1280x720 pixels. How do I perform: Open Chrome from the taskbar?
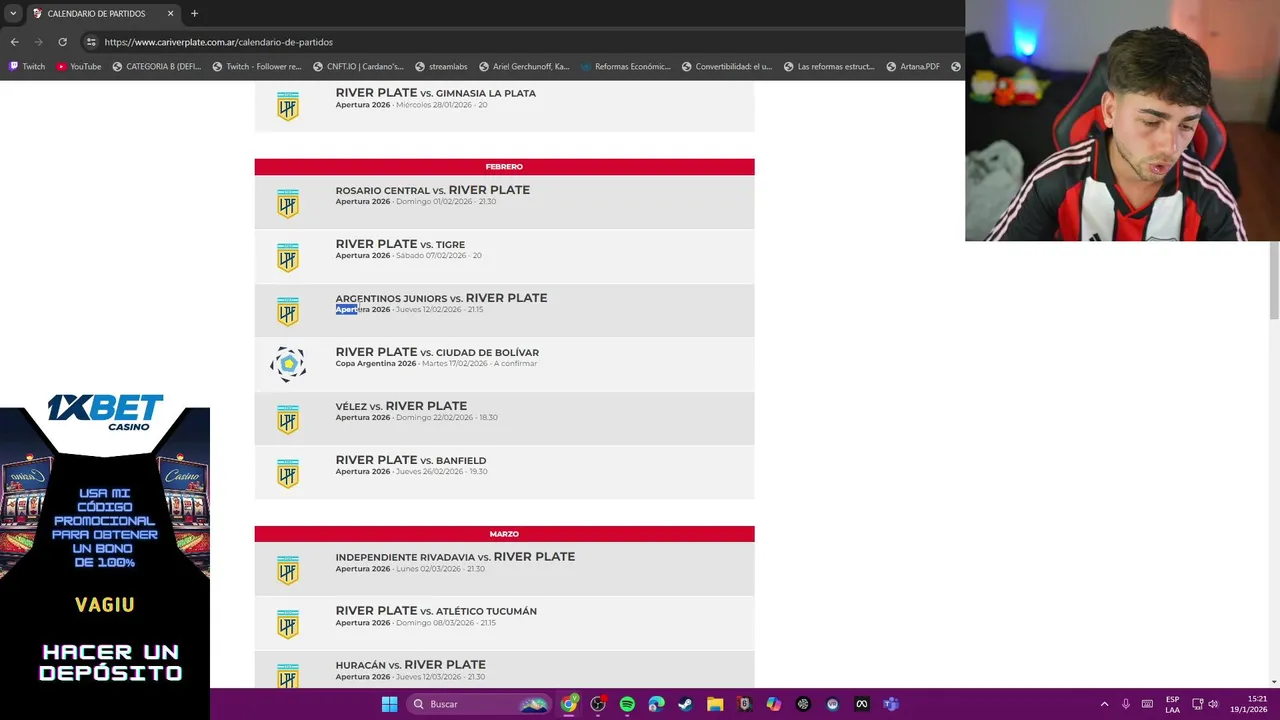(x=569, y=704)
